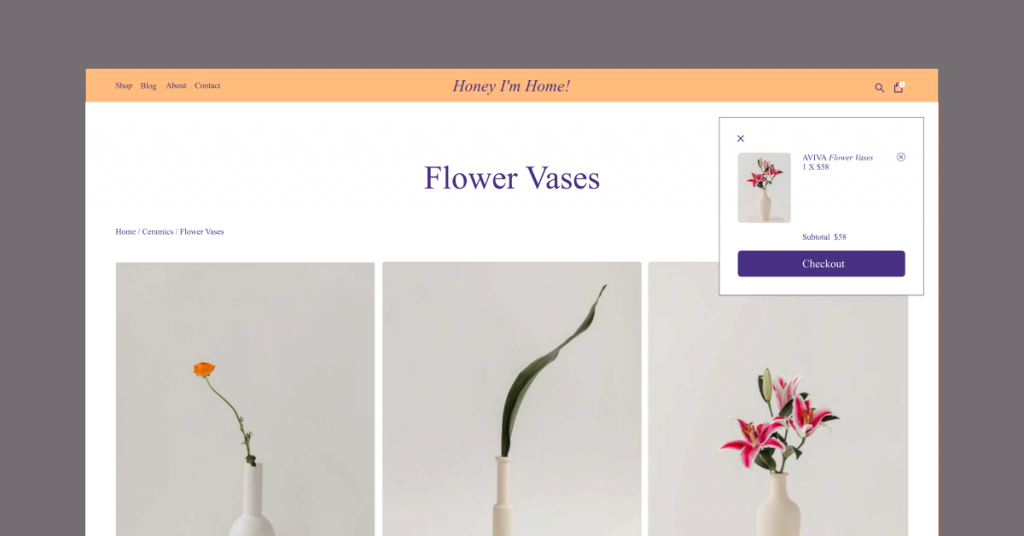Open the shopping bag cart icon

[899, 87]
